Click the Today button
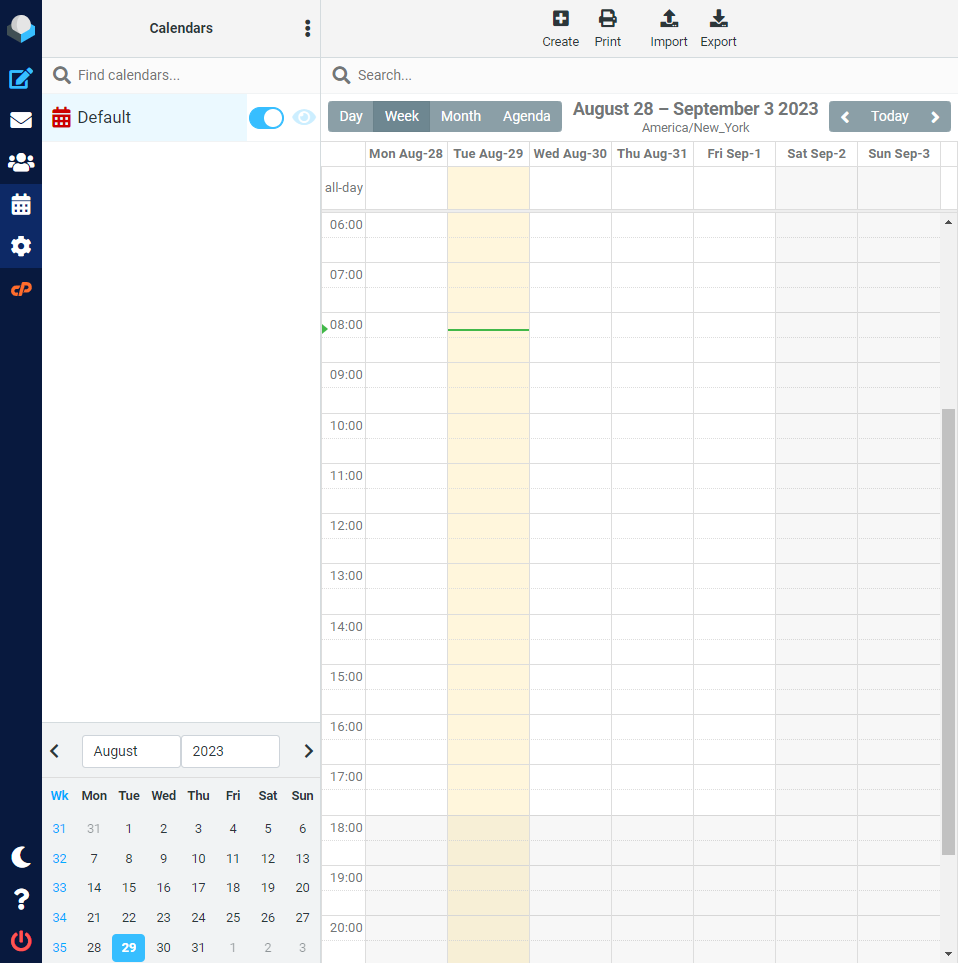 tap(890, 117)
